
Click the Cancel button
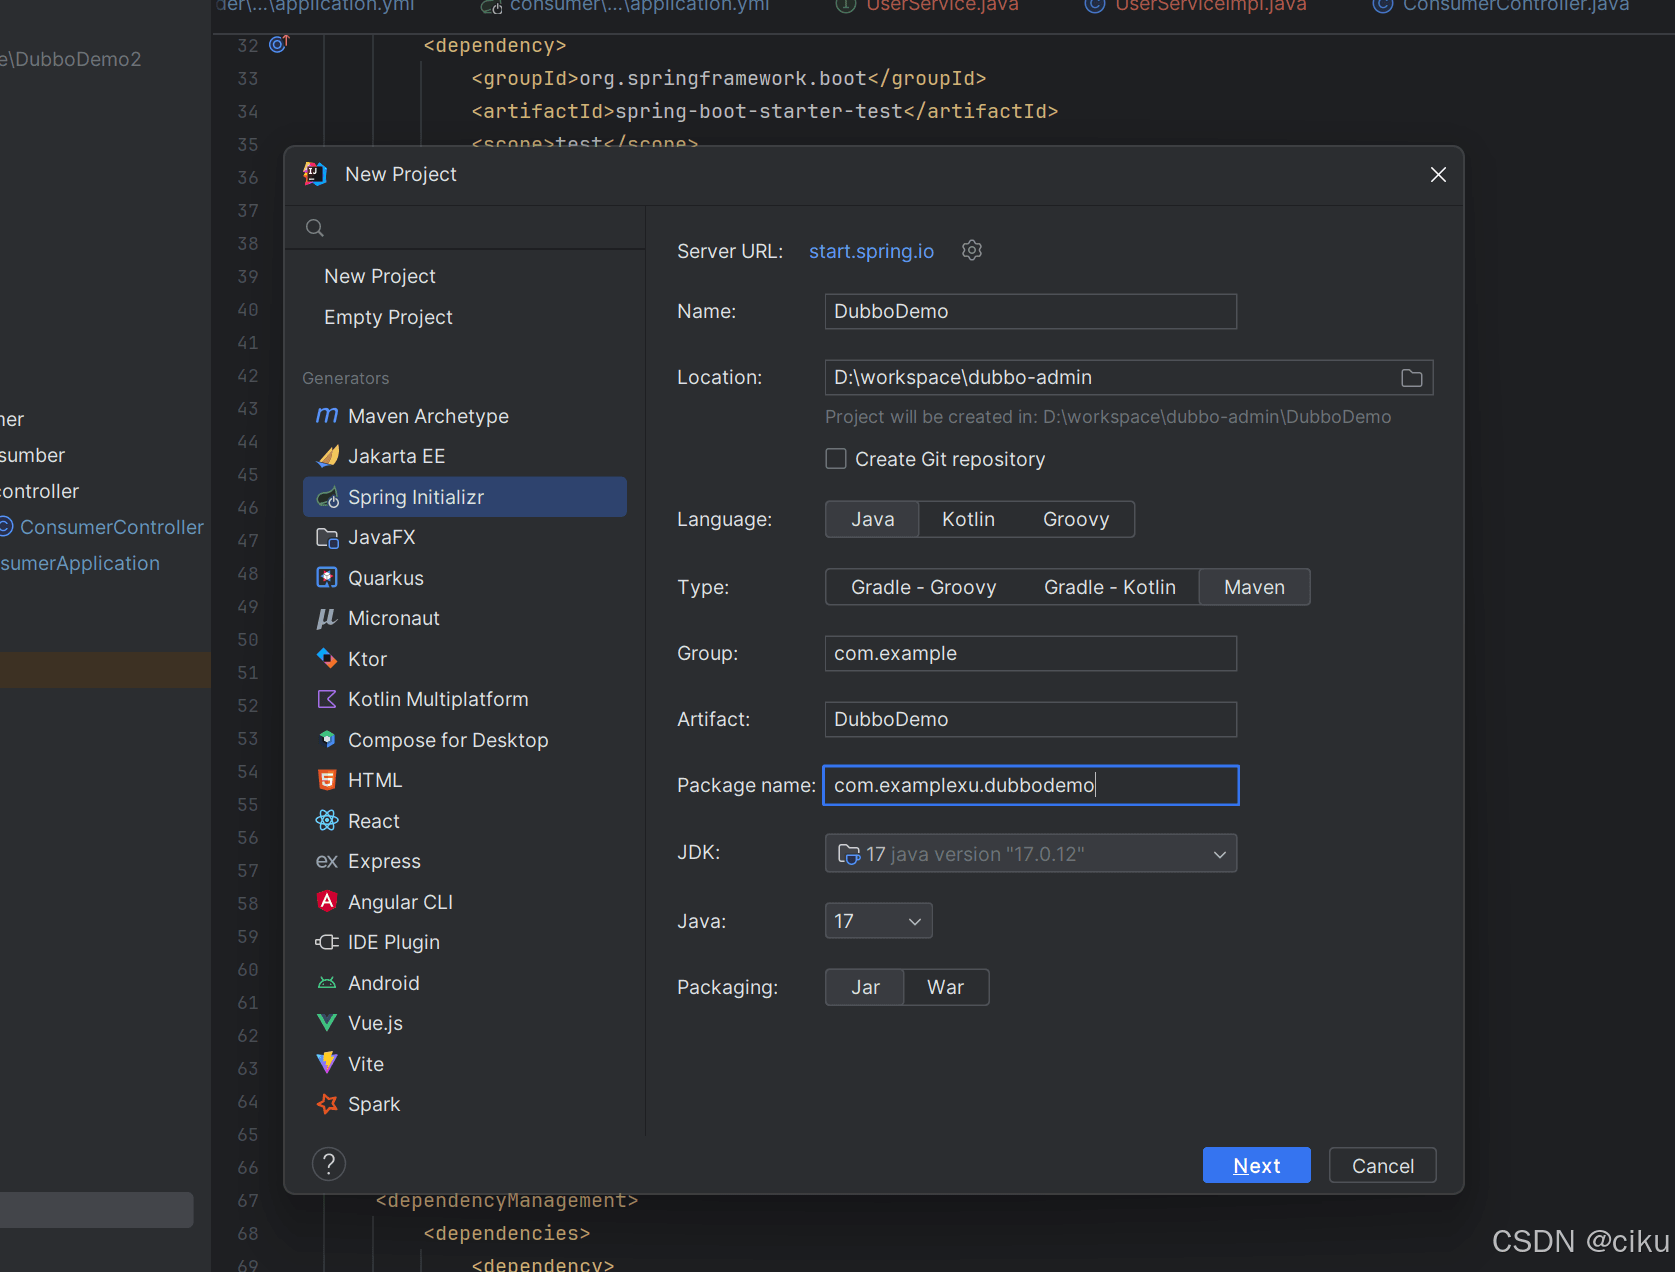[x=1382, y=1165]
